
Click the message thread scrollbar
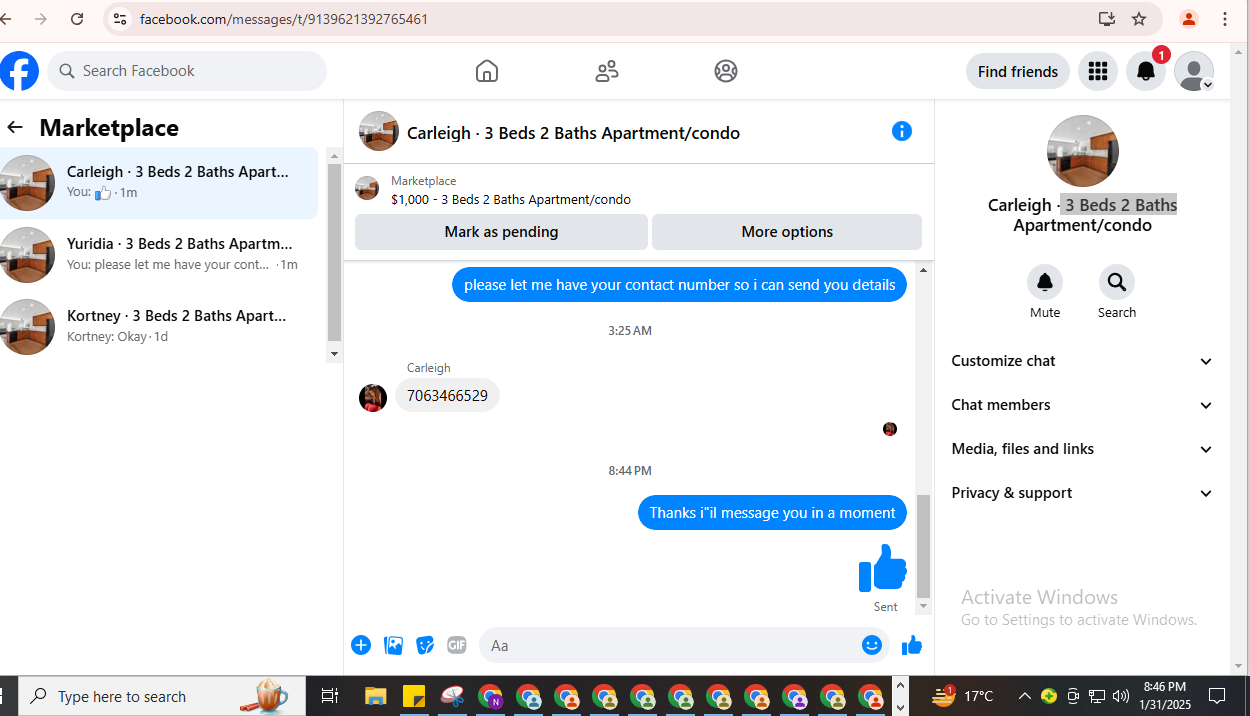tap(923, 545)
